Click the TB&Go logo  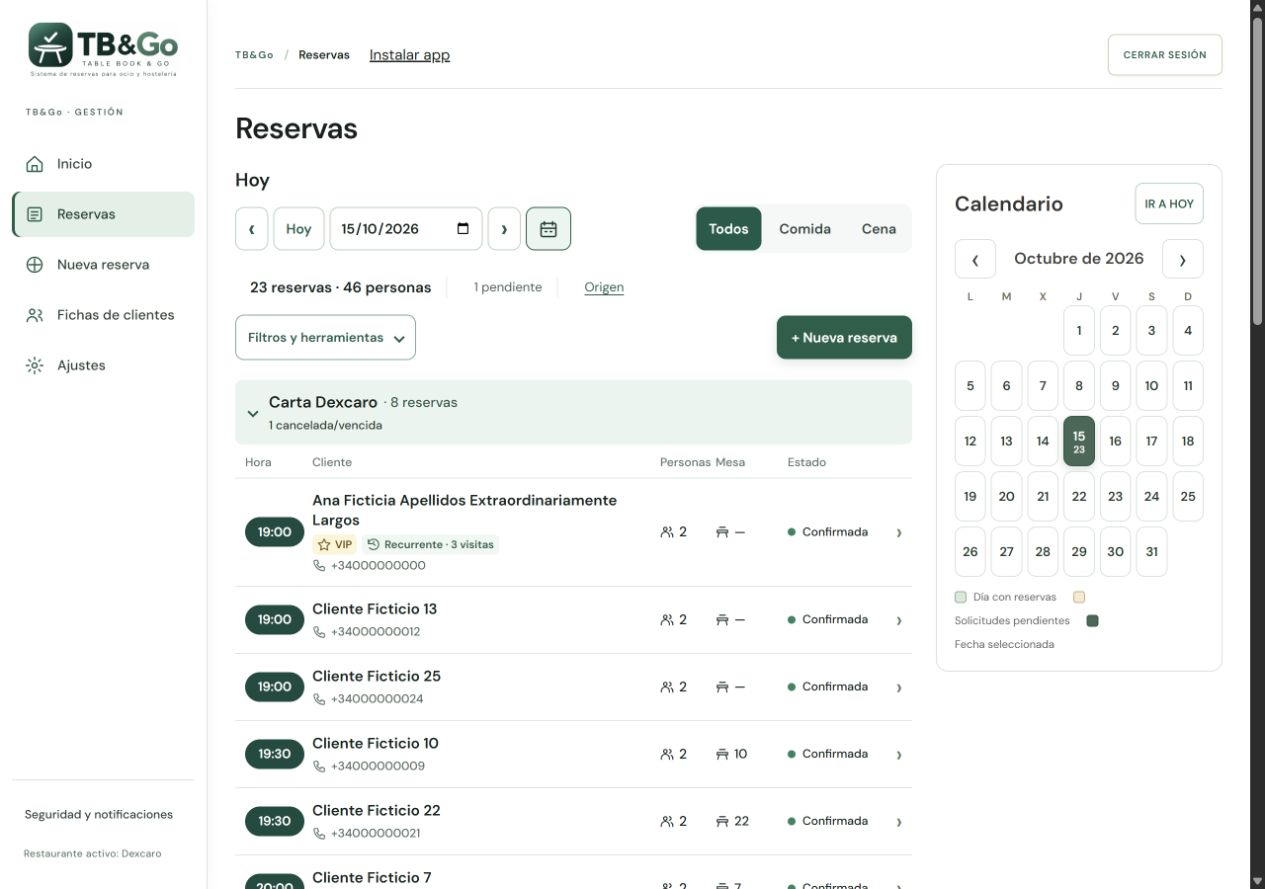(x=103, y=48)
